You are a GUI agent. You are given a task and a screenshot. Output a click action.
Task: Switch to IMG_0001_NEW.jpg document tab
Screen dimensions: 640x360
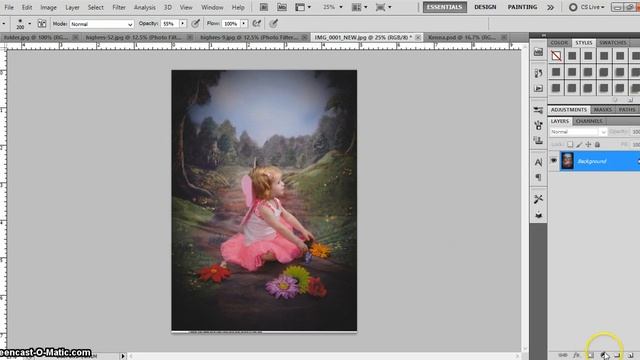tap(363, 37)
